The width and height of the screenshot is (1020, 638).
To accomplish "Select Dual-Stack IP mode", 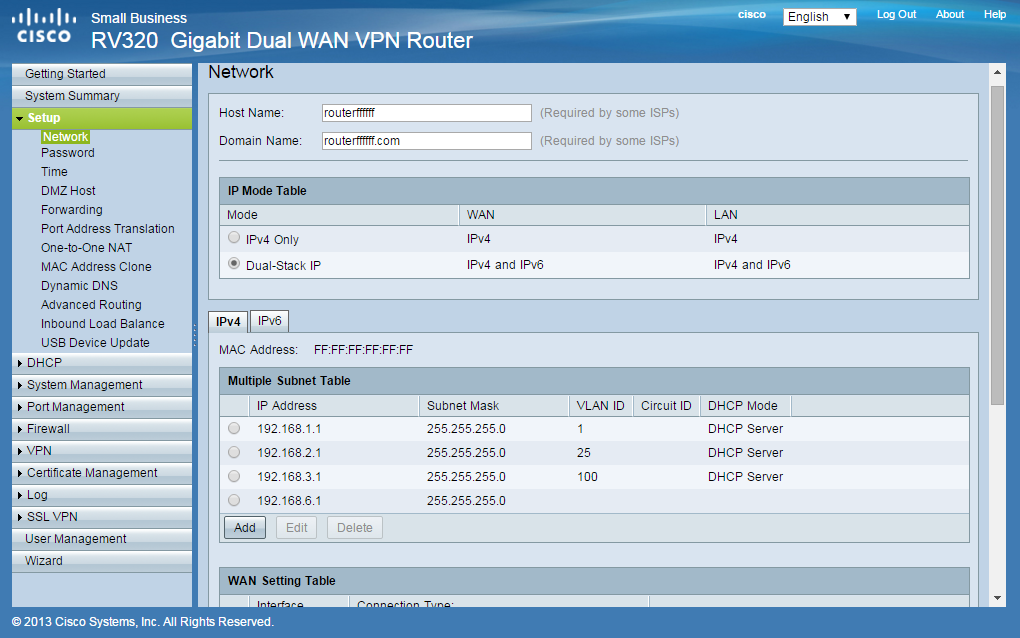I will pos(233,263).
